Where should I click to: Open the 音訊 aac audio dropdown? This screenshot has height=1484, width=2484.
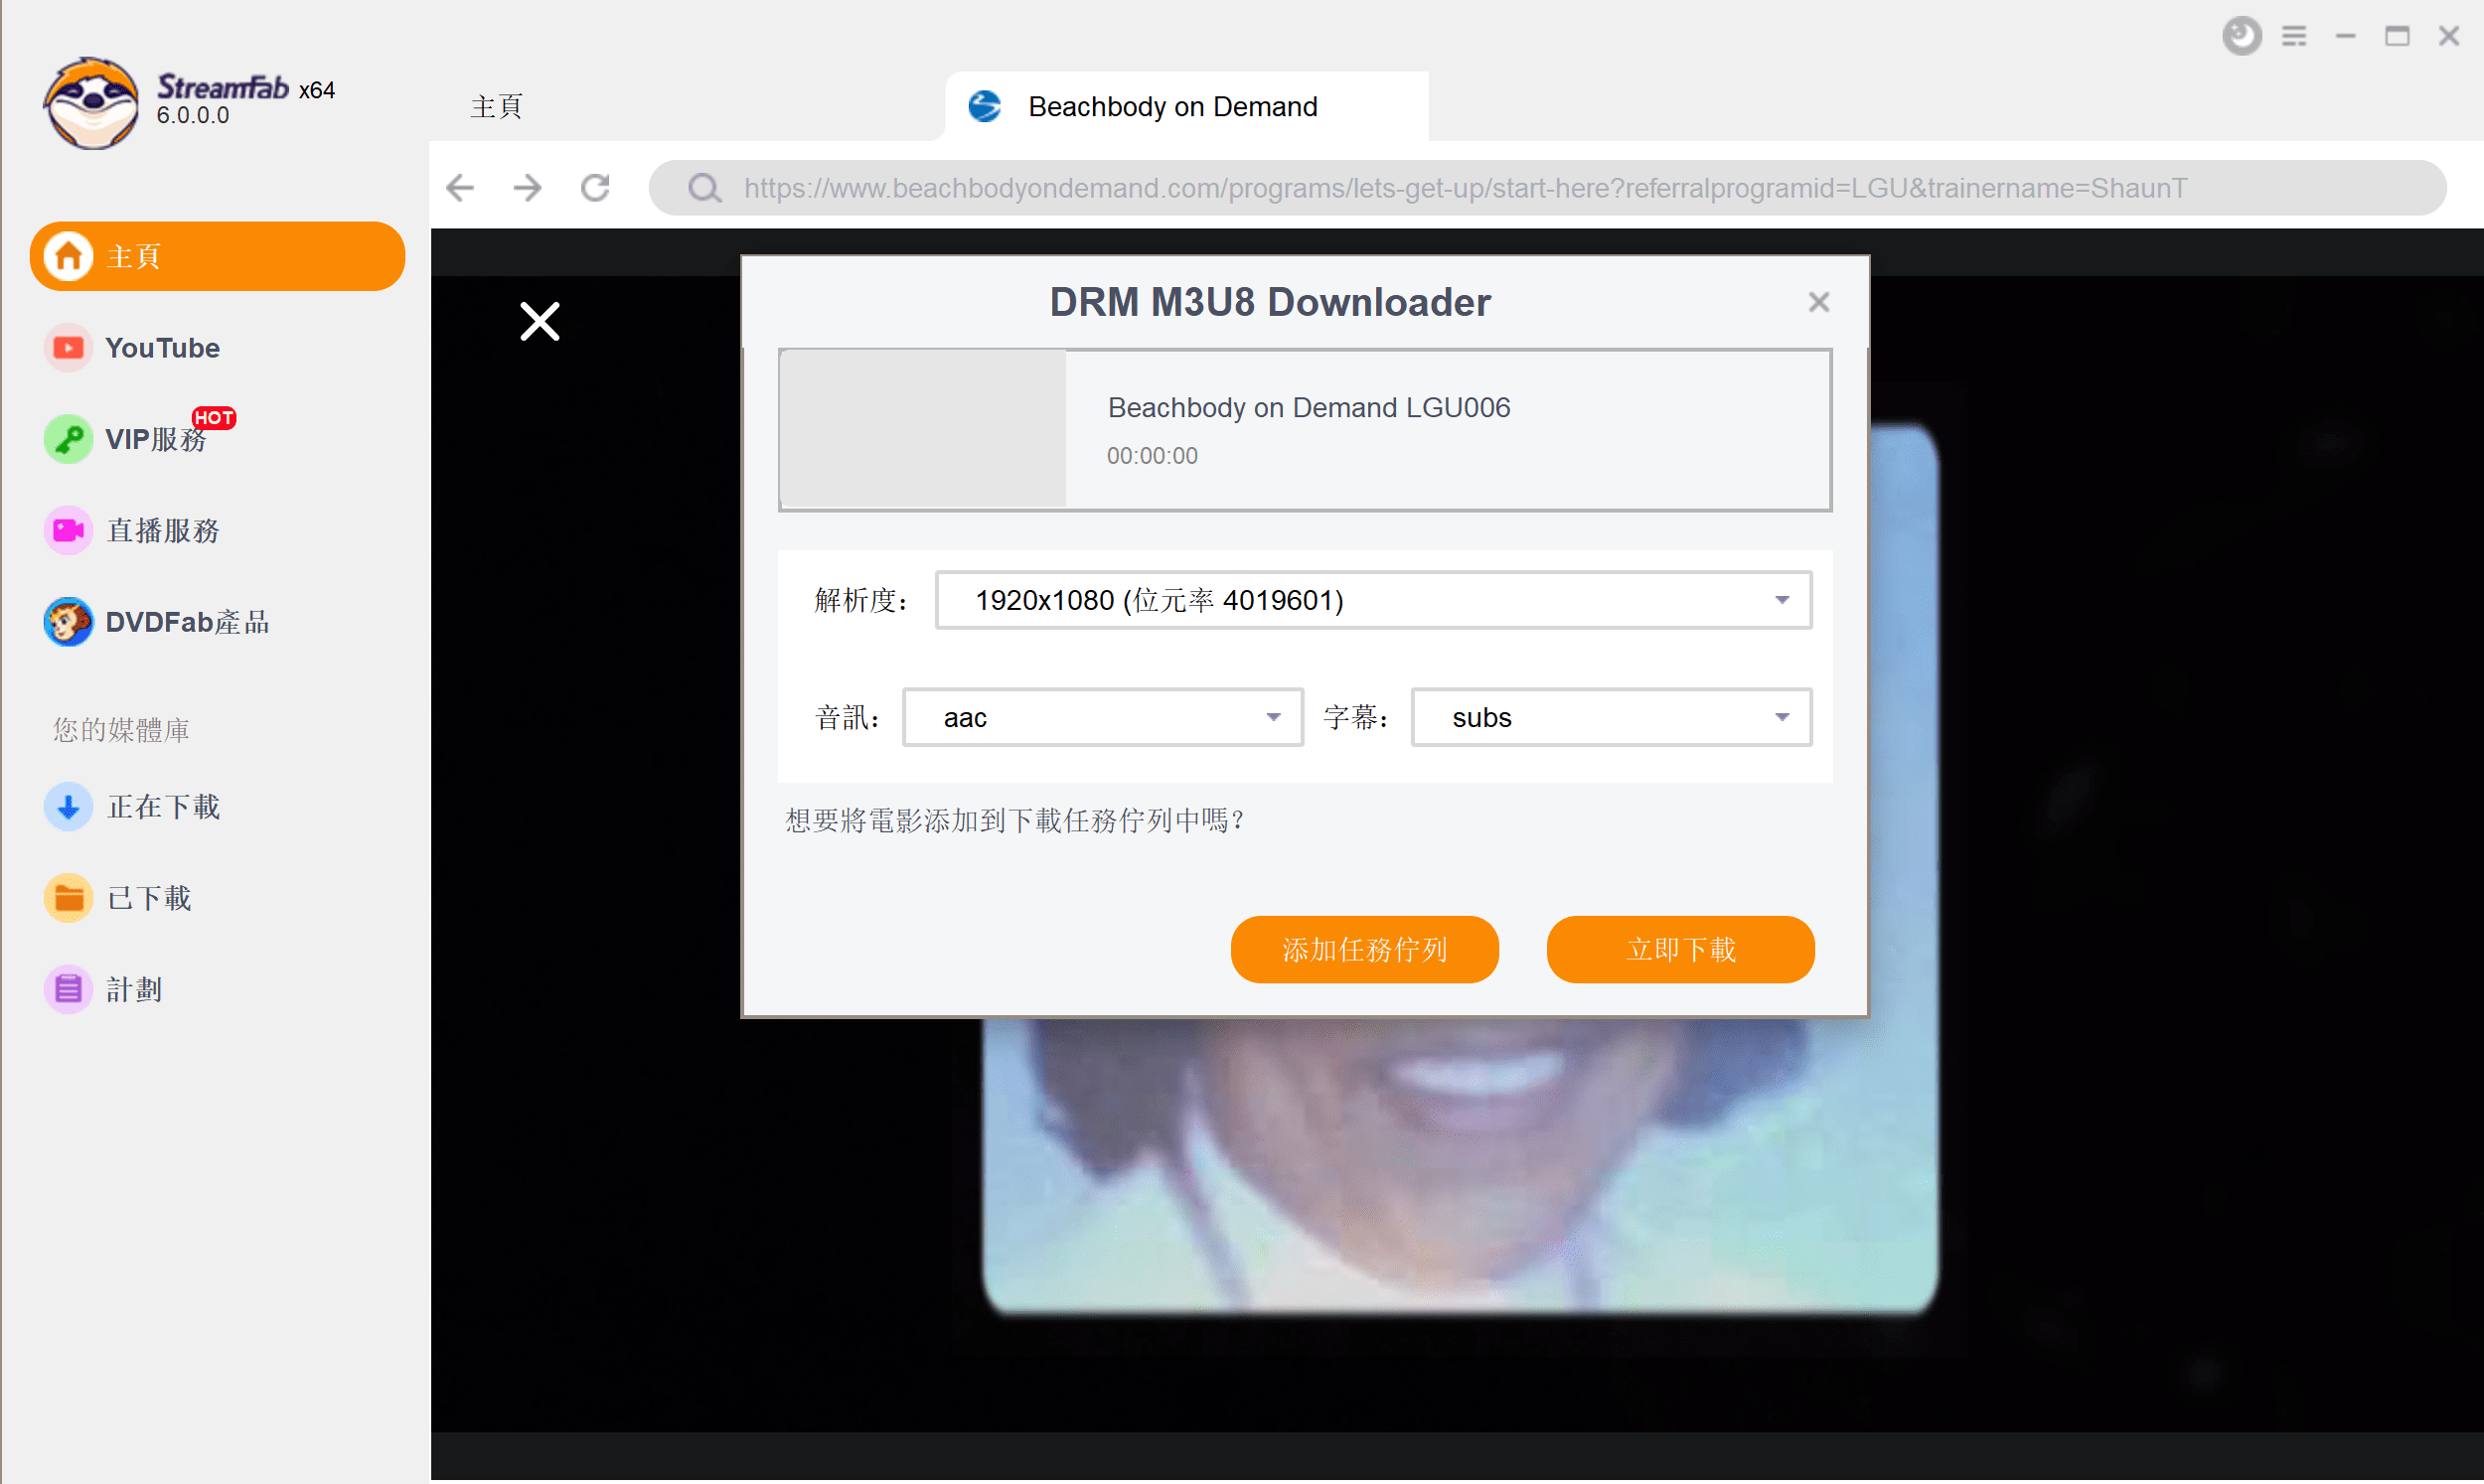1102,716
